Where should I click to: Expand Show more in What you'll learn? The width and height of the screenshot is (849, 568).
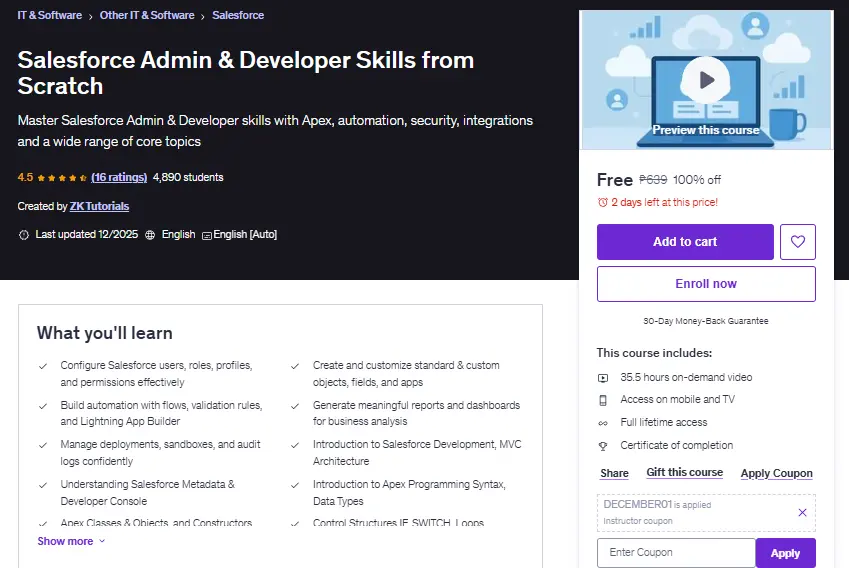pyautogui.click(x=71, y=541)
